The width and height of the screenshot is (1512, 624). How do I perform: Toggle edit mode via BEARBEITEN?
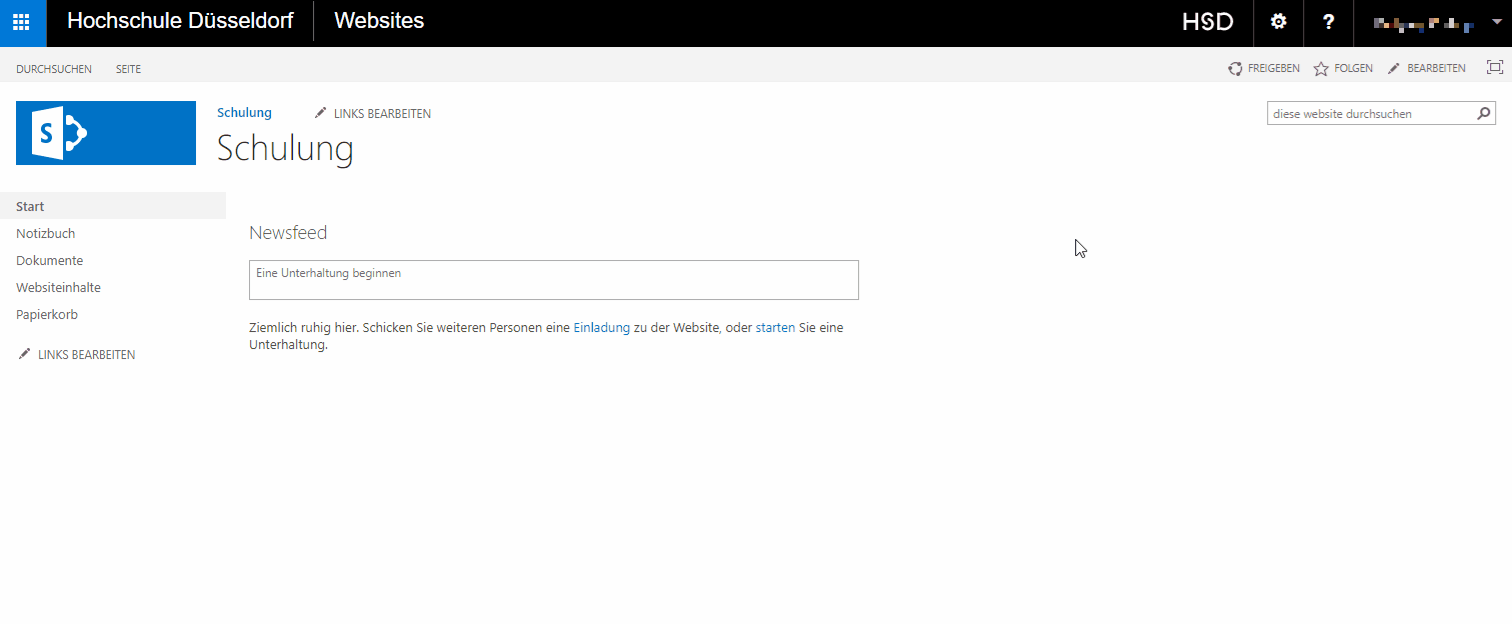[1428, 67]
